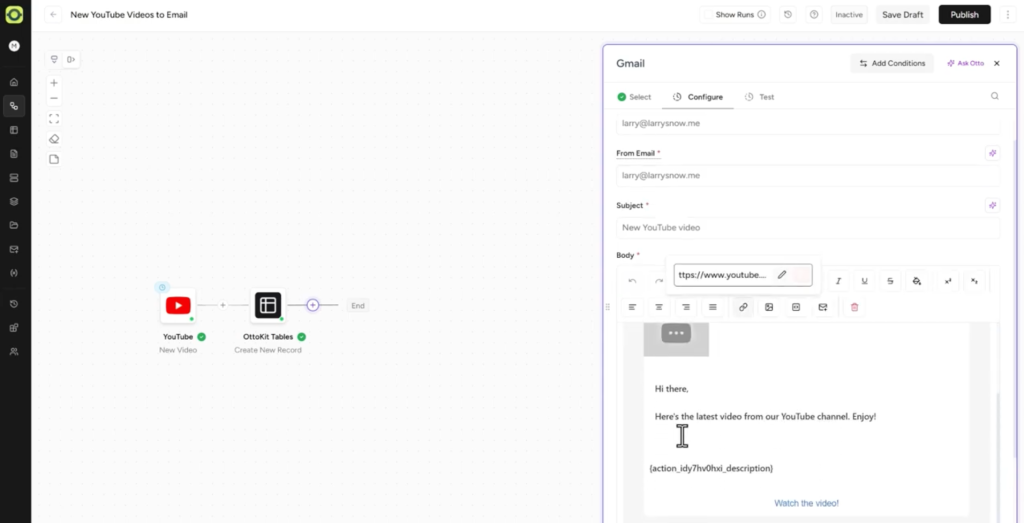This screenshot has width=1024, height=523.
Task: Zoom in on the canvas
Action: click(54, 83)
